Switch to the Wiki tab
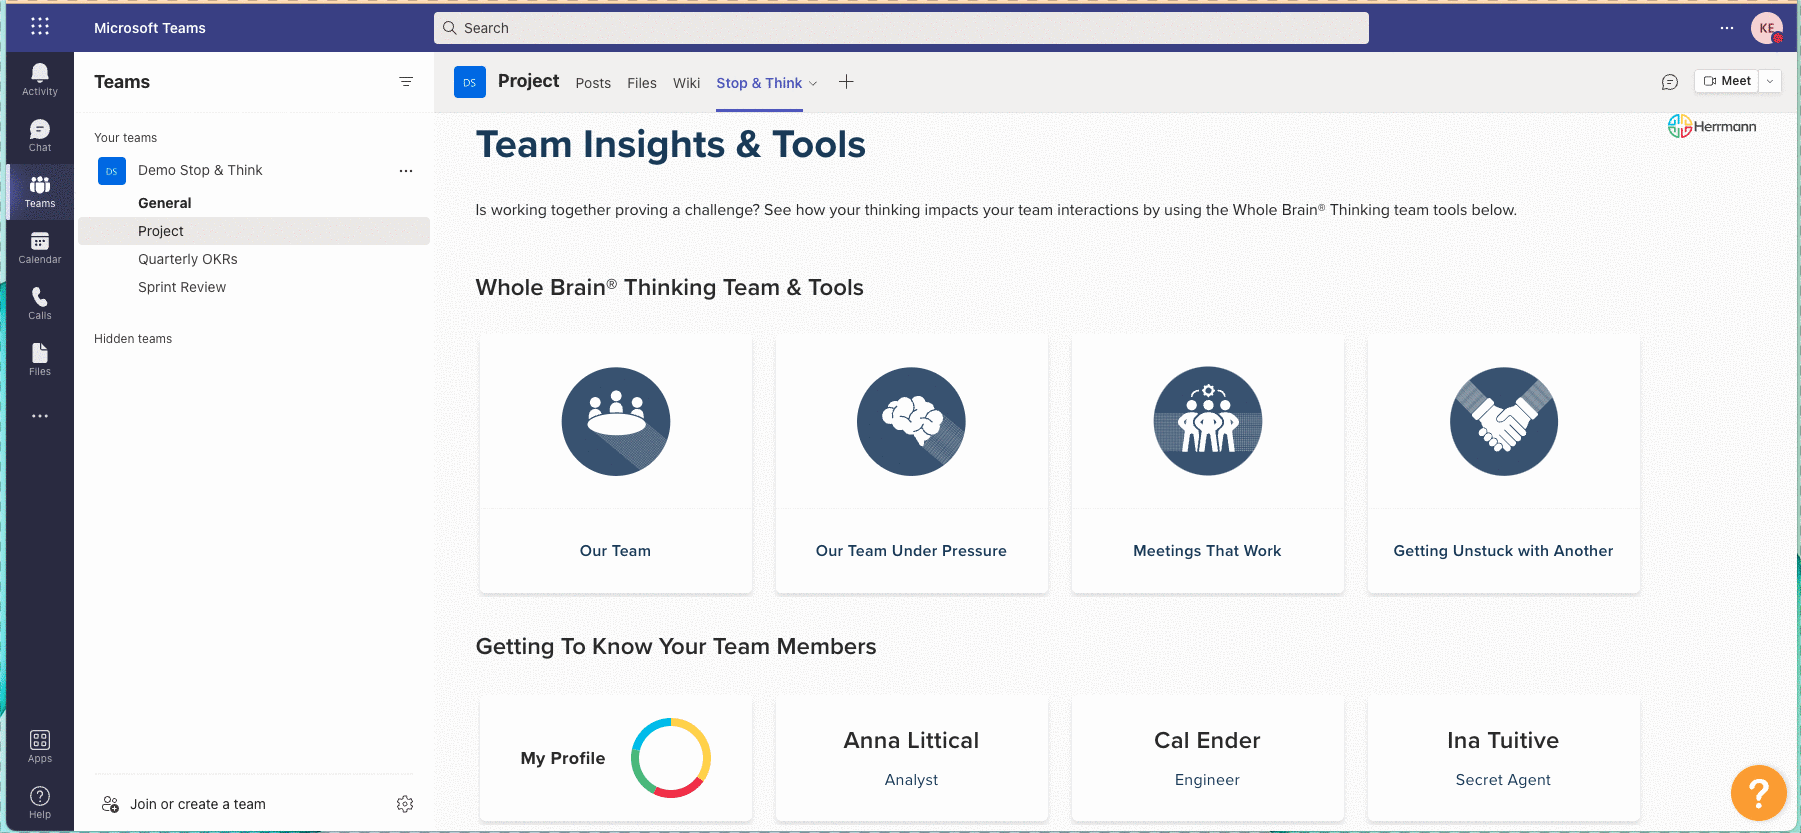Viewport: 1801px width, 833px height. (686, 83)
